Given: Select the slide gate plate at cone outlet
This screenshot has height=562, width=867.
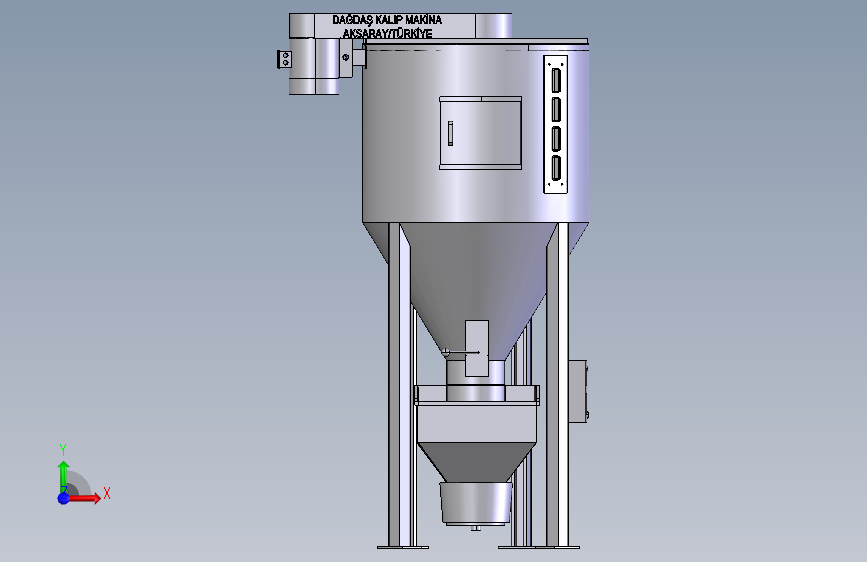Looking at the screenshot, I should (477, 348).
